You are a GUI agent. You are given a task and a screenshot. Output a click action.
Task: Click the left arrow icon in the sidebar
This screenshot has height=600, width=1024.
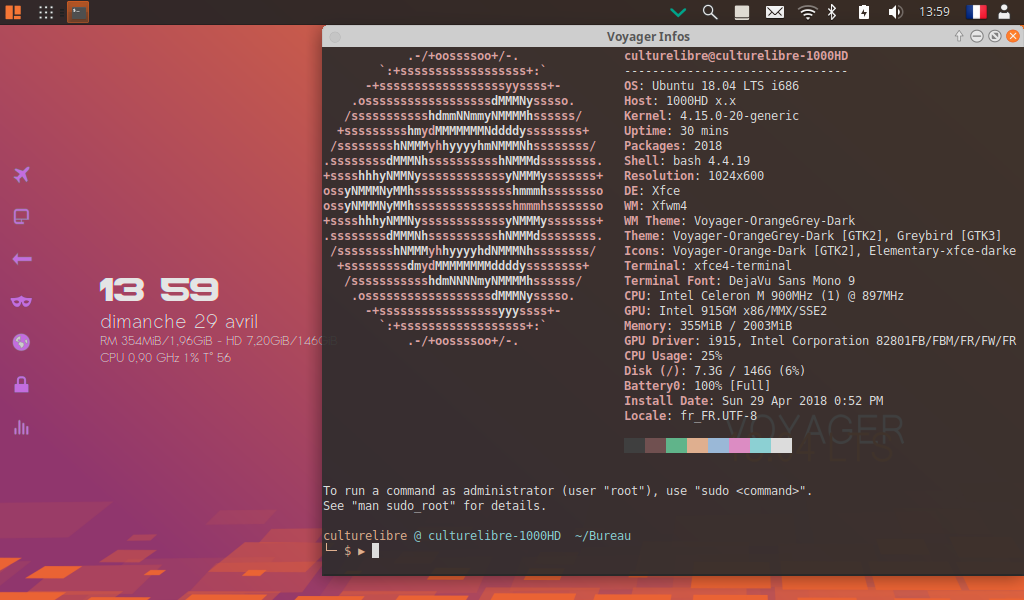(21, 259)
